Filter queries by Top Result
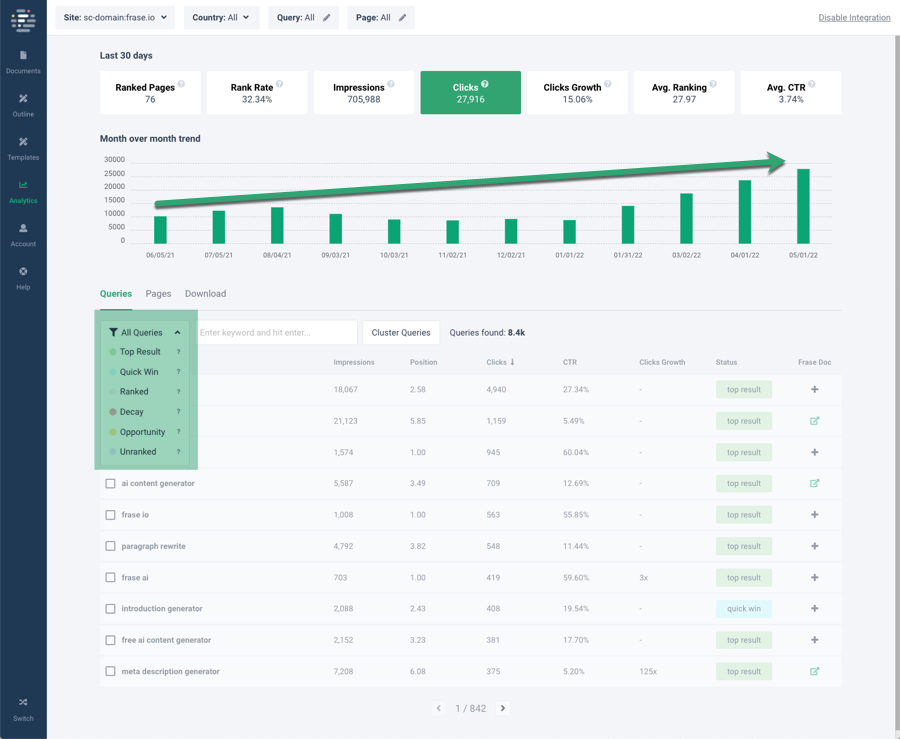900x739 pixels. coord(140,352)
